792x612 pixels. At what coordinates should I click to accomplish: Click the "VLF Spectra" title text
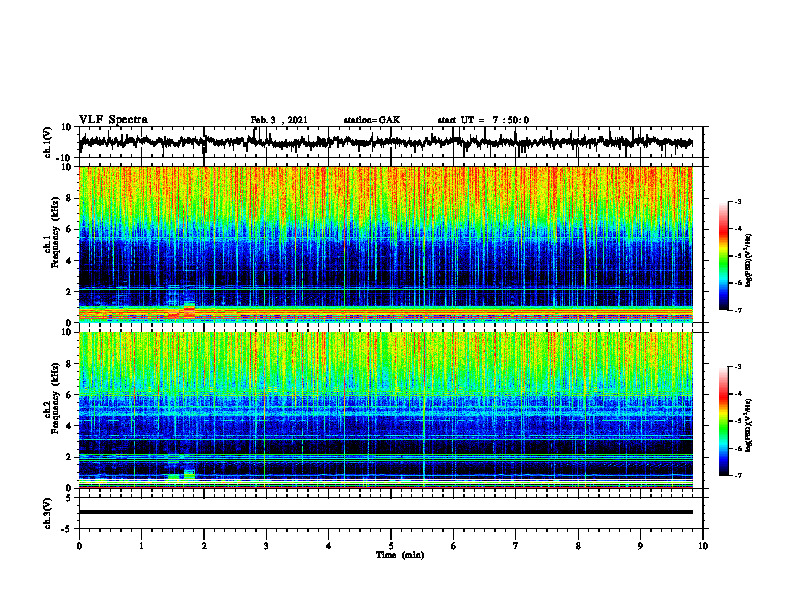tap(113, 120)
